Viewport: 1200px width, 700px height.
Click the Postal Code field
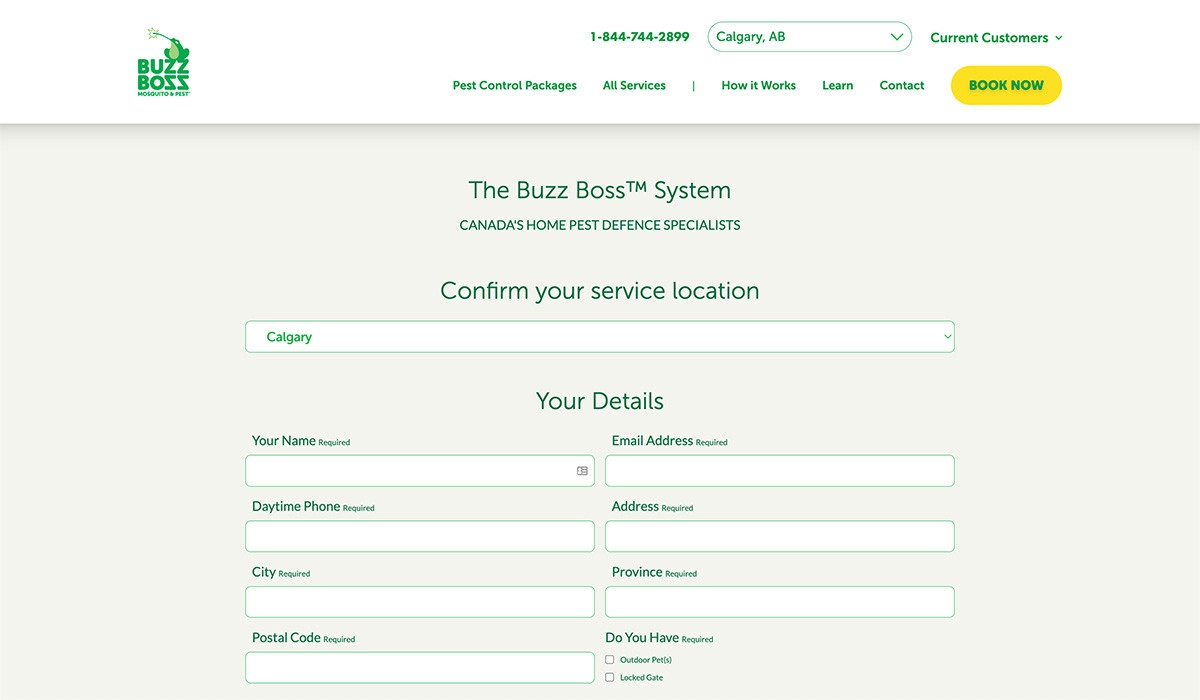tap(419, 668)
